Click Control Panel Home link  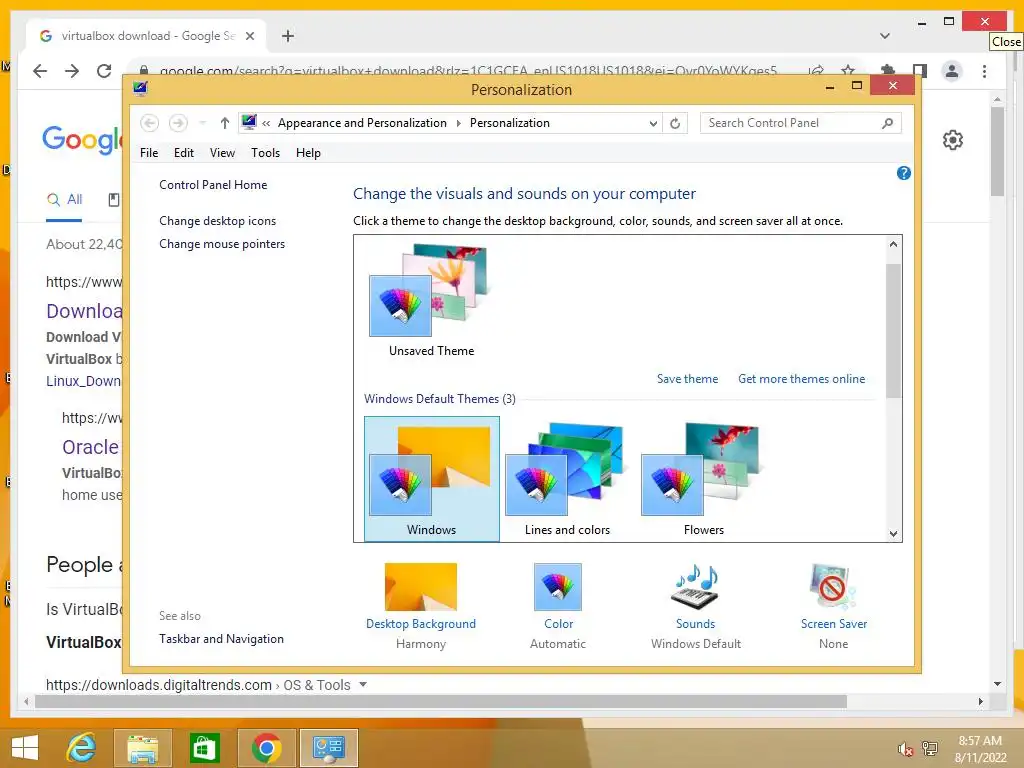(213, 185)
